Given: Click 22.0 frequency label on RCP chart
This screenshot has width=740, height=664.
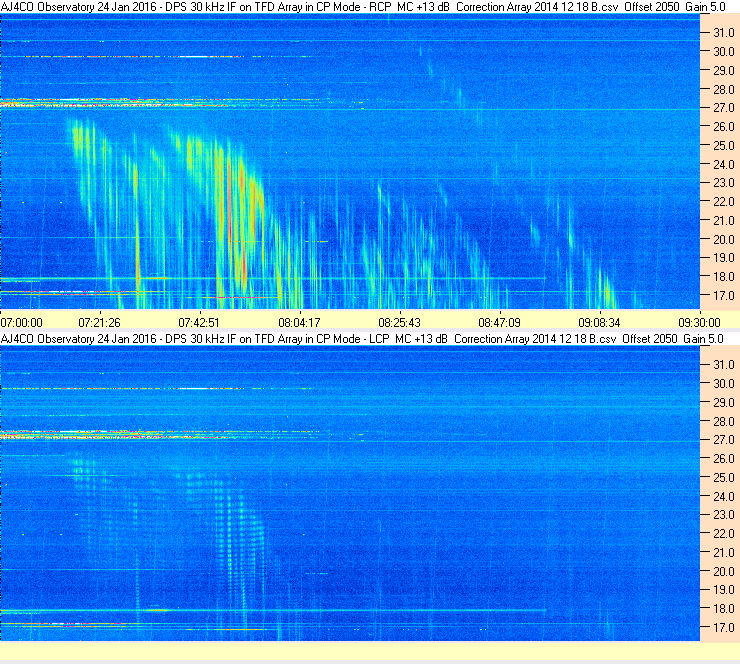Looking at the screenshot, I should pyautogui.click(x=724, y=202).
